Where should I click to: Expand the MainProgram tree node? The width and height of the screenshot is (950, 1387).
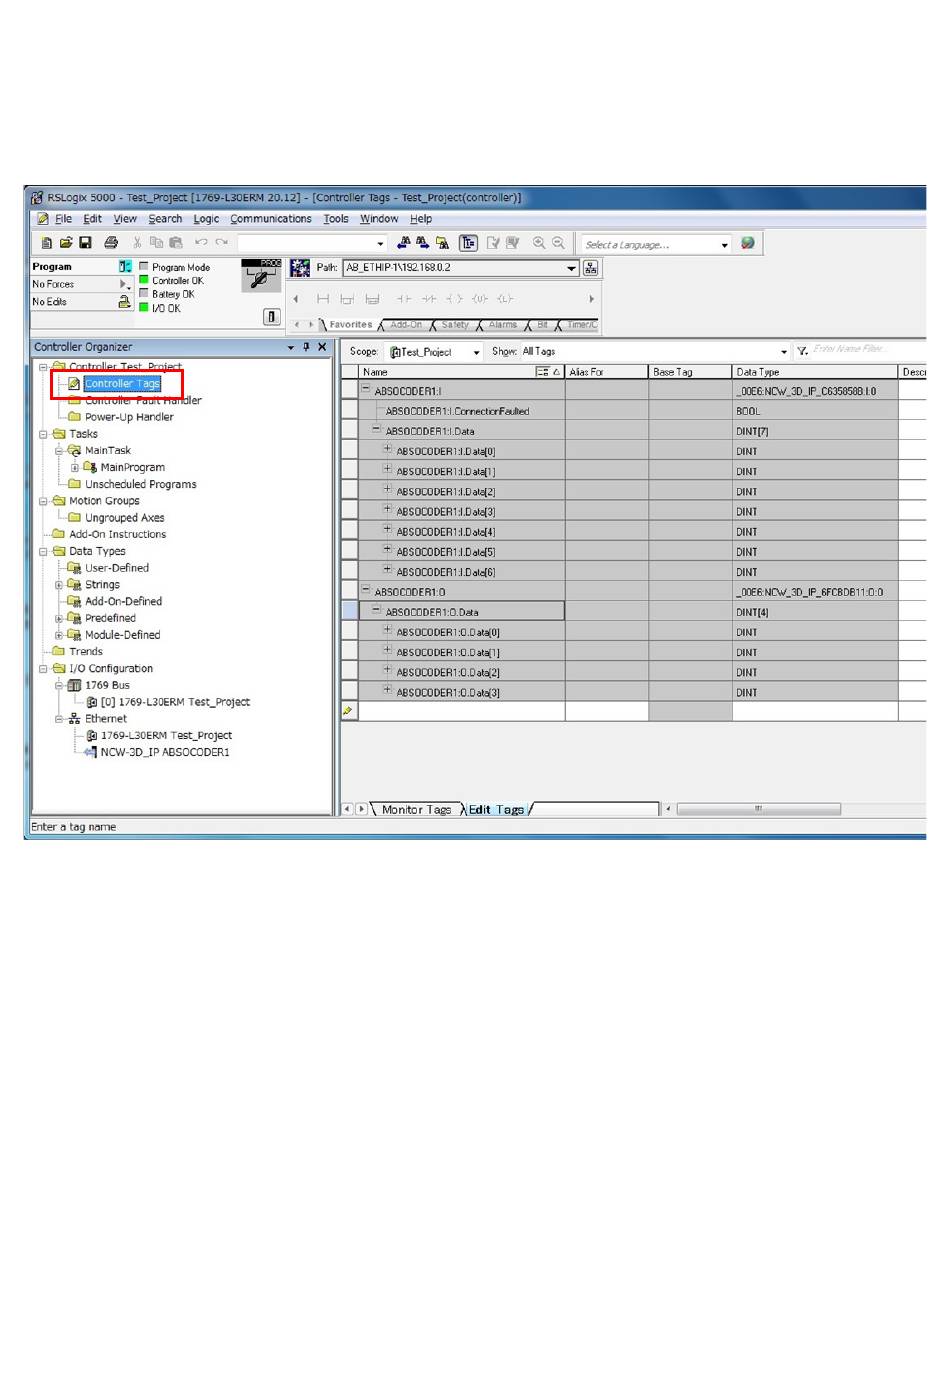click(x=75, y=467)
